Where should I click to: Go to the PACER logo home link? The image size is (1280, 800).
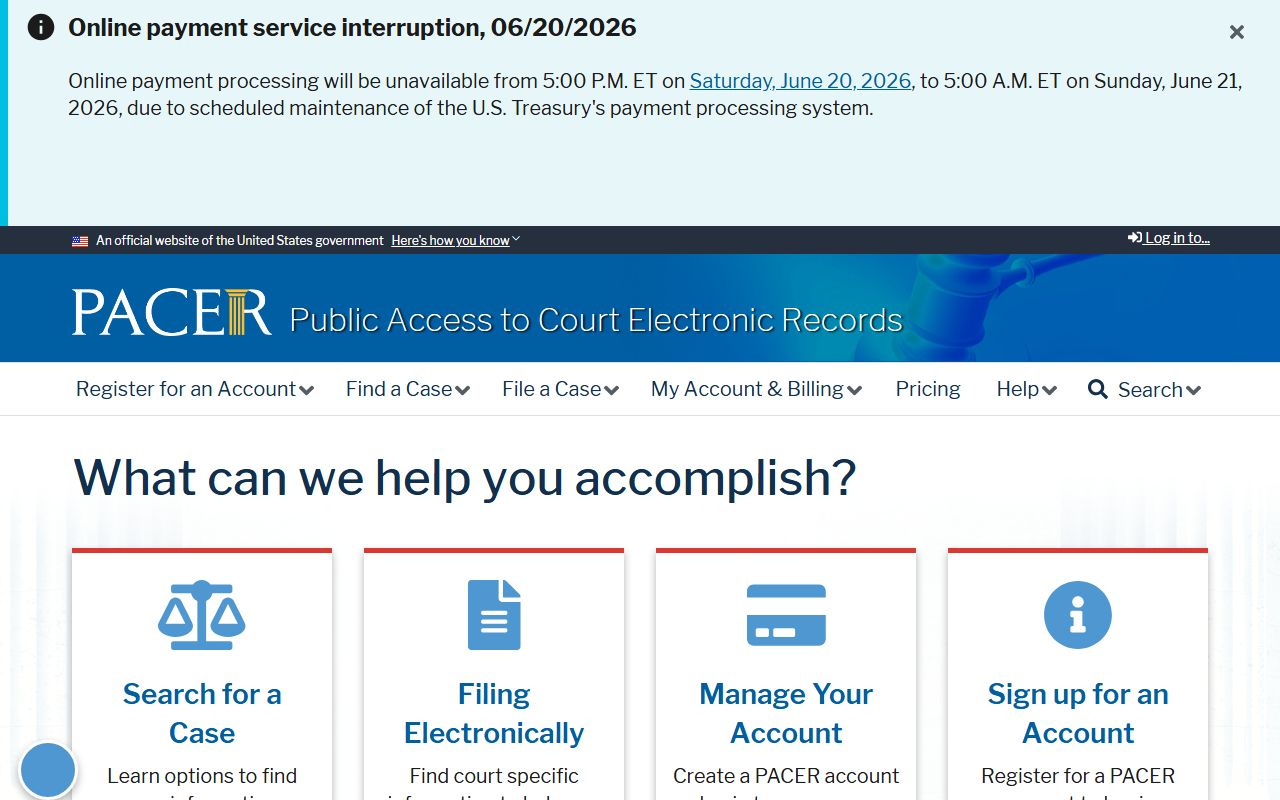171,312
